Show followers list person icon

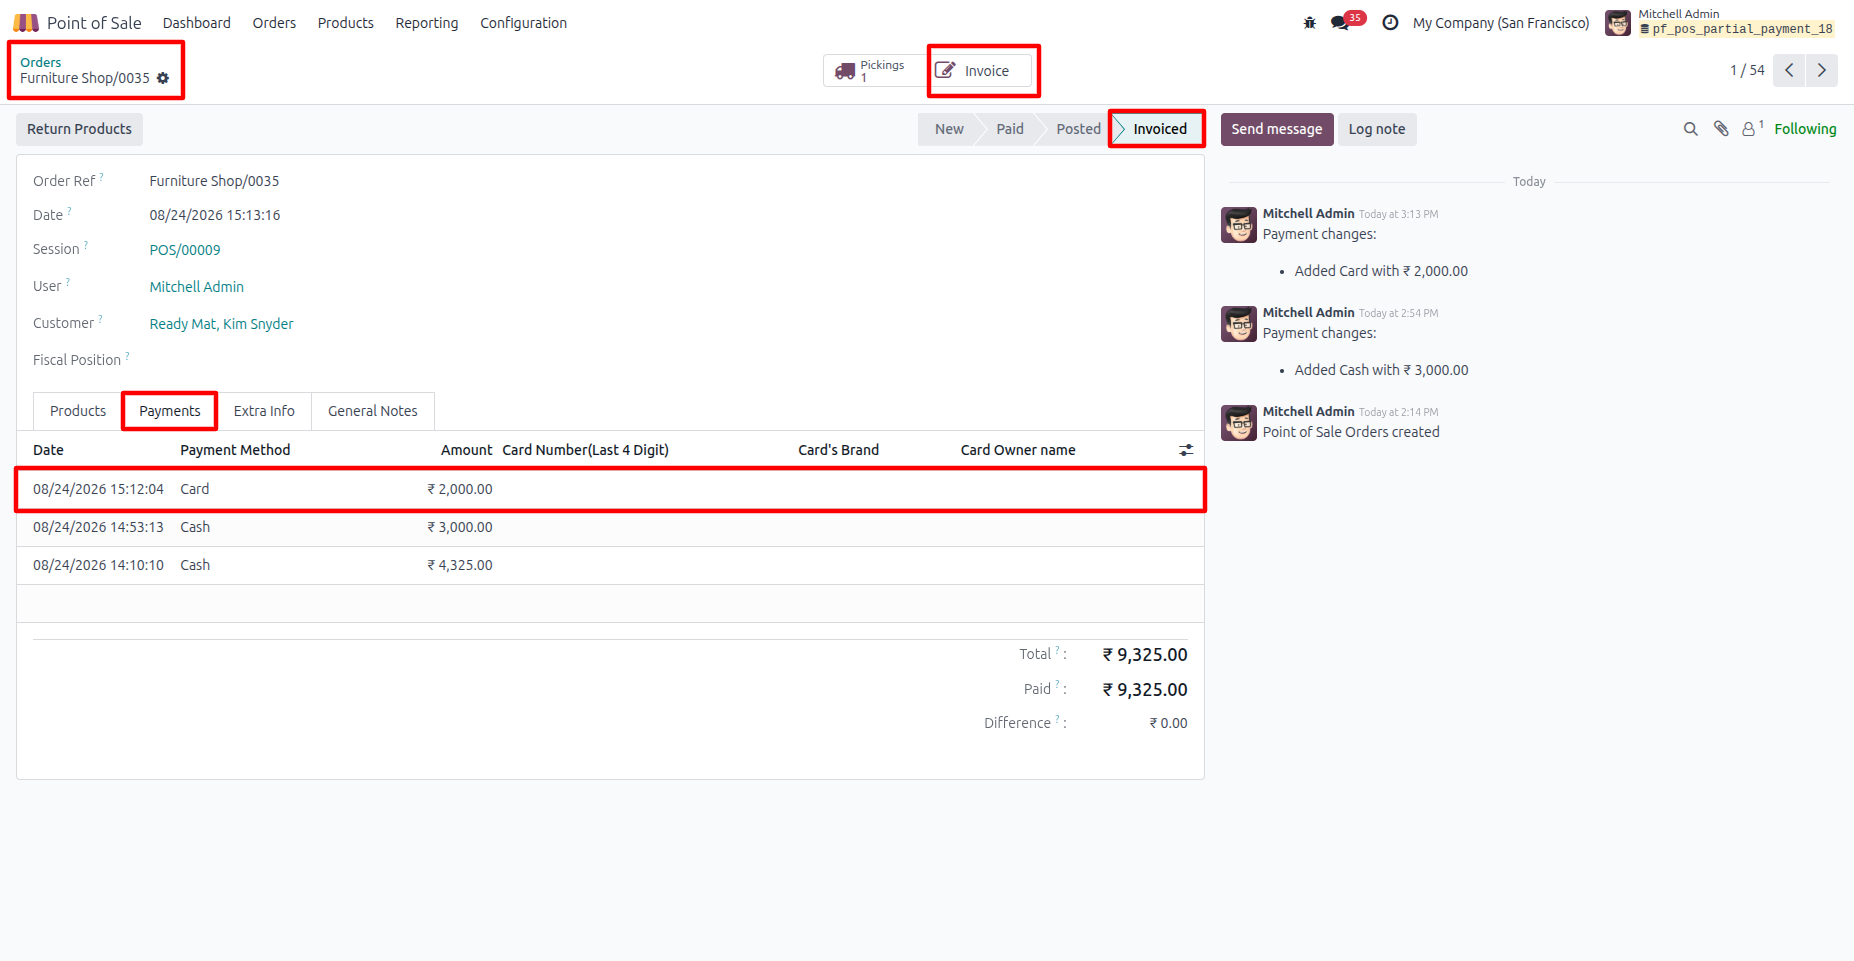(1752, 128)
